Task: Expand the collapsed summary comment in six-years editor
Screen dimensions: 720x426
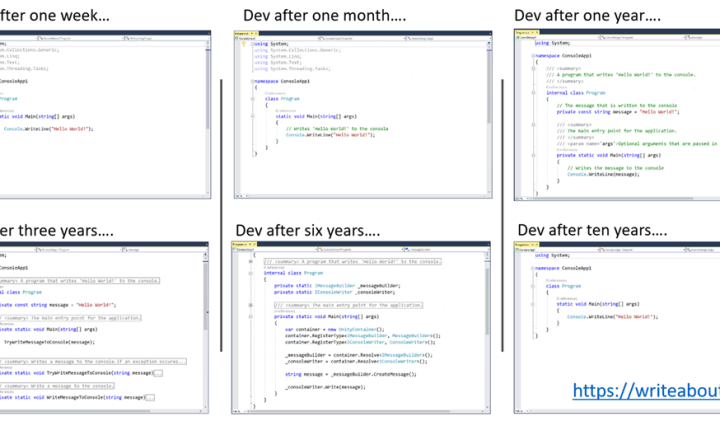Action: [x=251, y=262]
